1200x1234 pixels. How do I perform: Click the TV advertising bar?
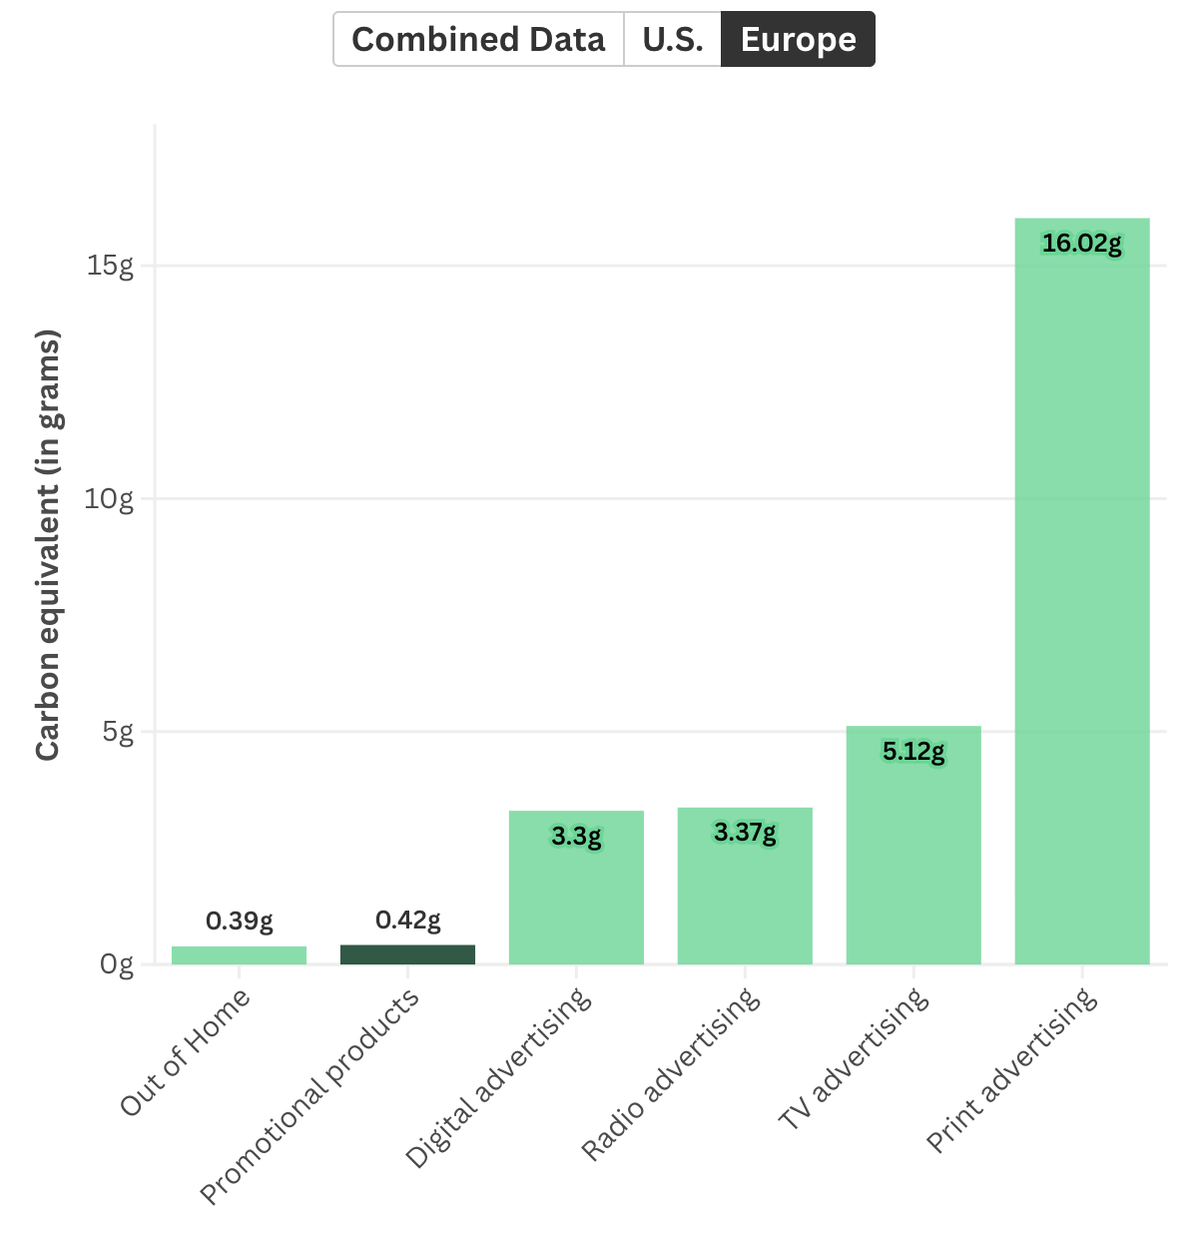[913, 845]
